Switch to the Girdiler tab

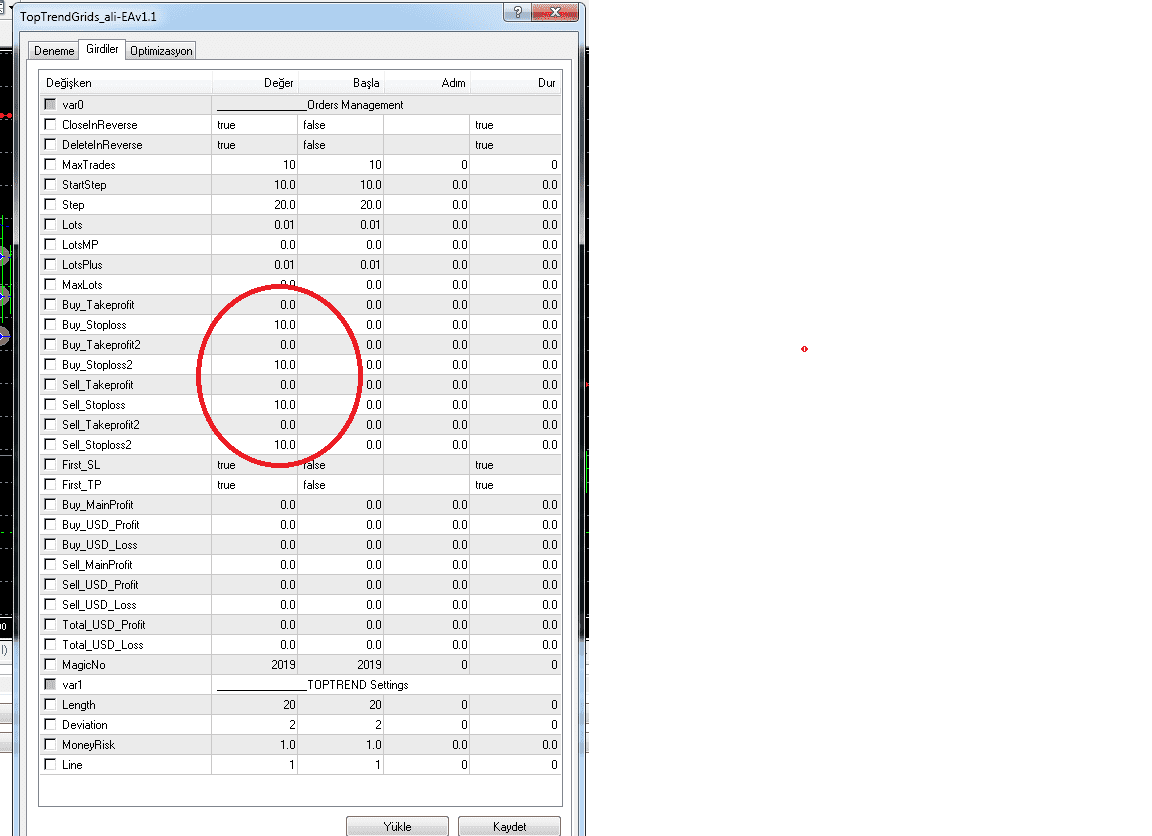point(102,49)
